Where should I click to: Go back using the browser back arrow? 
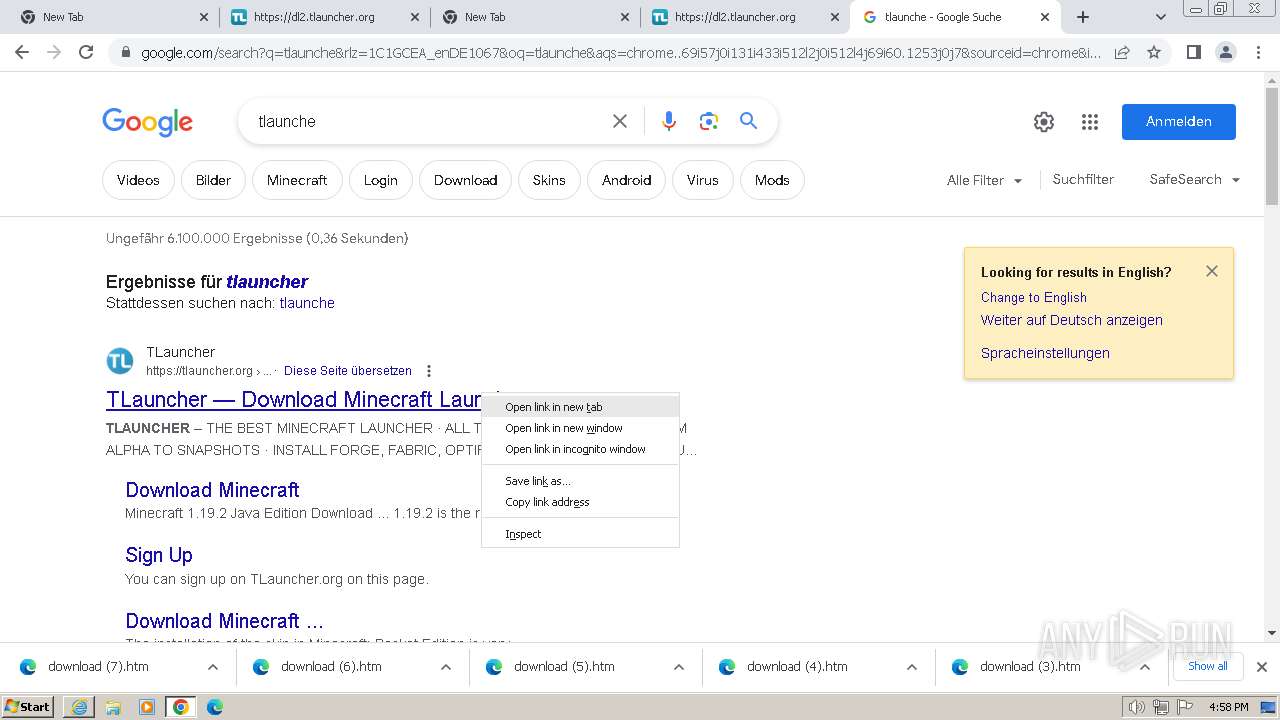tap(22, 52)
